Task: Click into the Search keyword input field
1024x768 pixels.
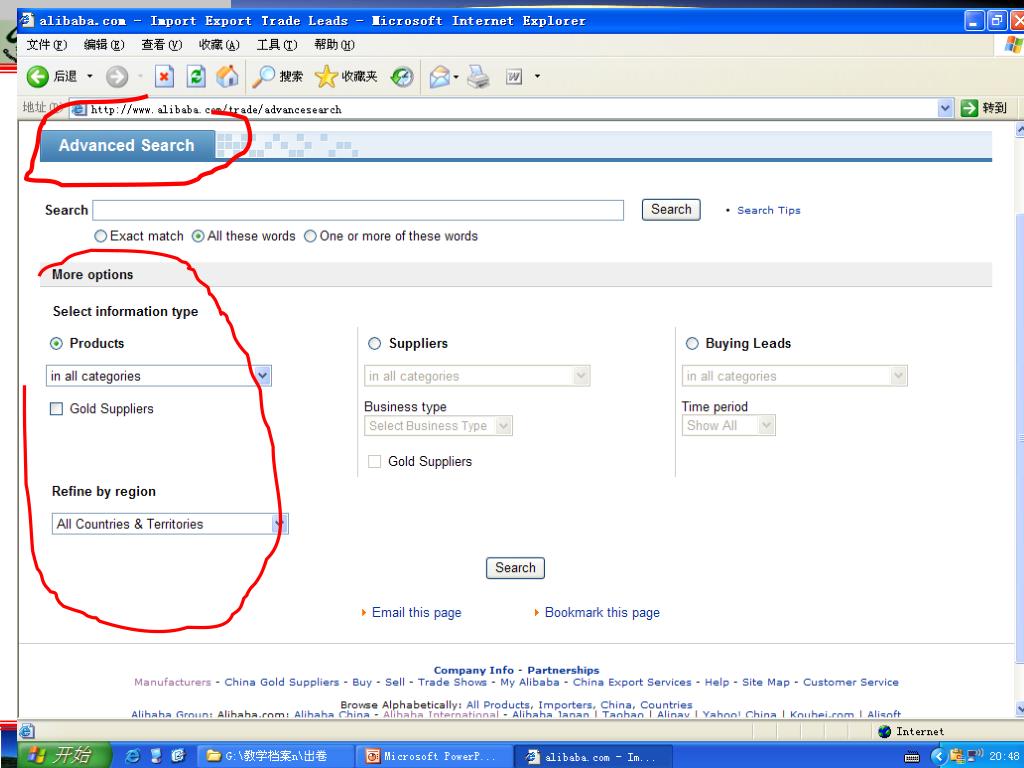Action: [x=358, y=210]
